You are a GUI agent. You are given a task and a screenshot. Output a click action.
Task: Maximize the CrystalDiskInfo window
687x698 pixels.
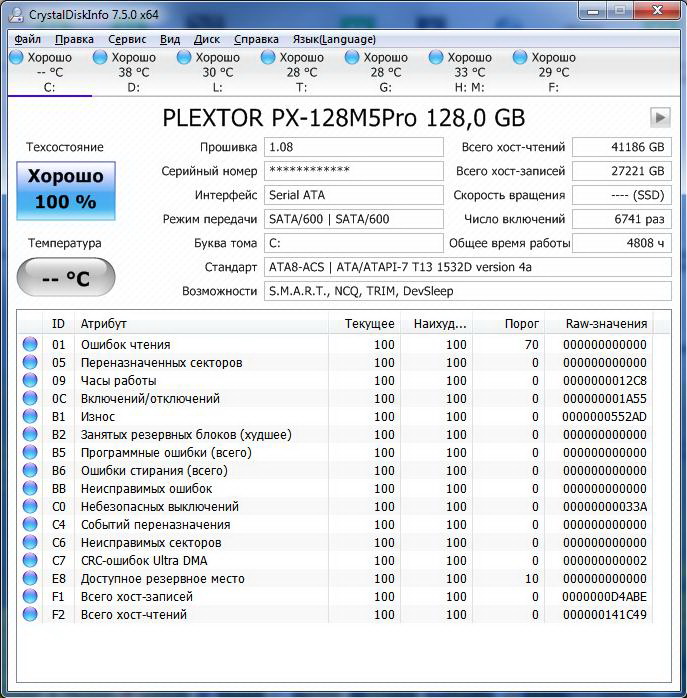click(620, 11)
